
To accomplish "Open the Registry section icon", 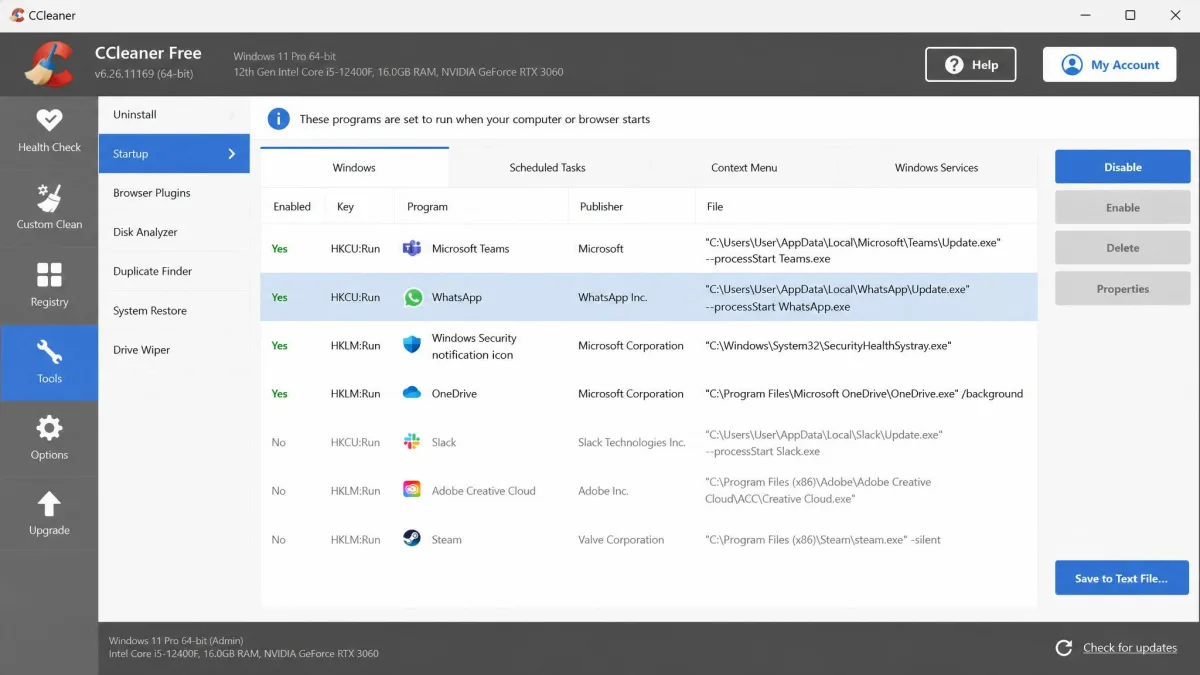I will 49,274.
